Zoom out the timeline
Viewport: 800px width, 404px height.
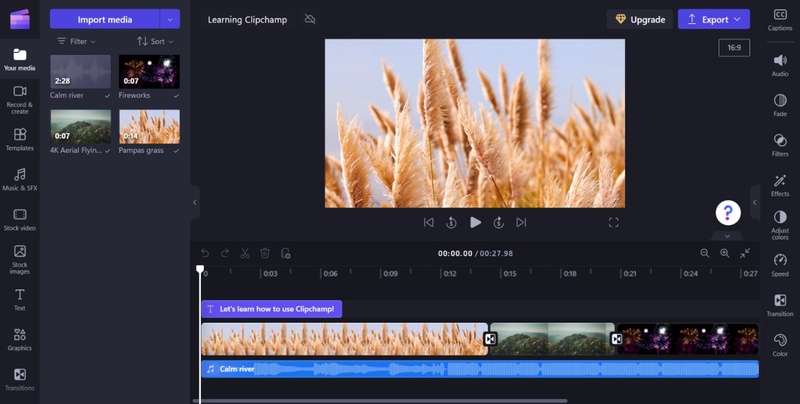pyautogui.click(x=705, y=253)
